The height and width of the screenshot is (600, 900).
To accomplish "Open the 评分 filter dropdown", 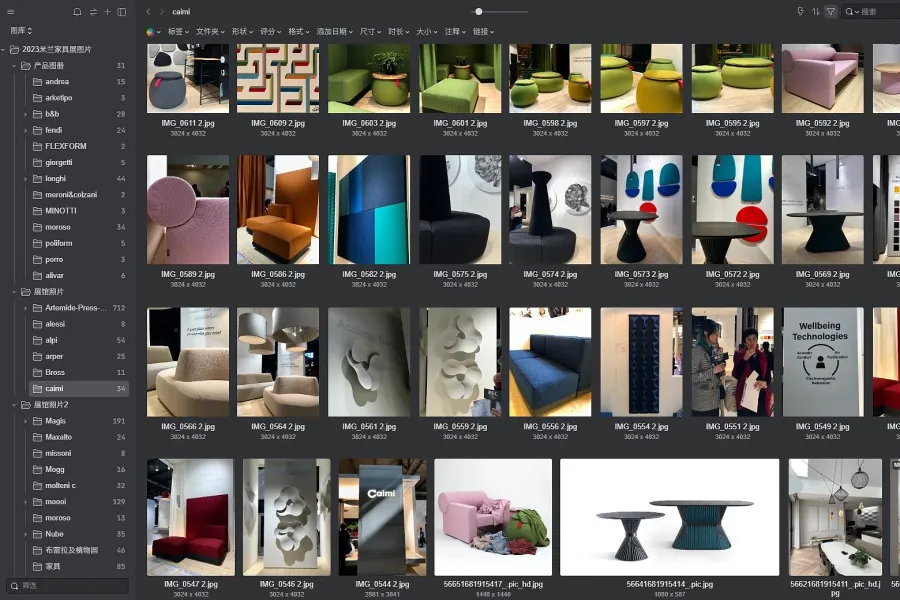I will 270,32.
